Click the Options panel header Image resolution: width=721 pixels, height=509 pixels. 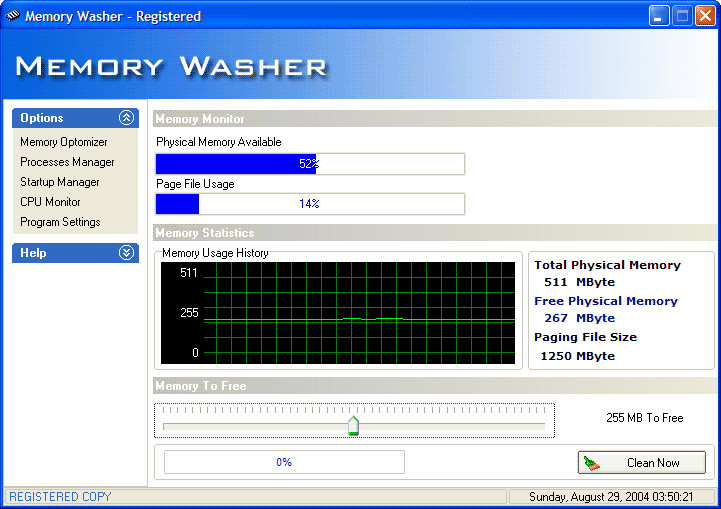point(75,118)
